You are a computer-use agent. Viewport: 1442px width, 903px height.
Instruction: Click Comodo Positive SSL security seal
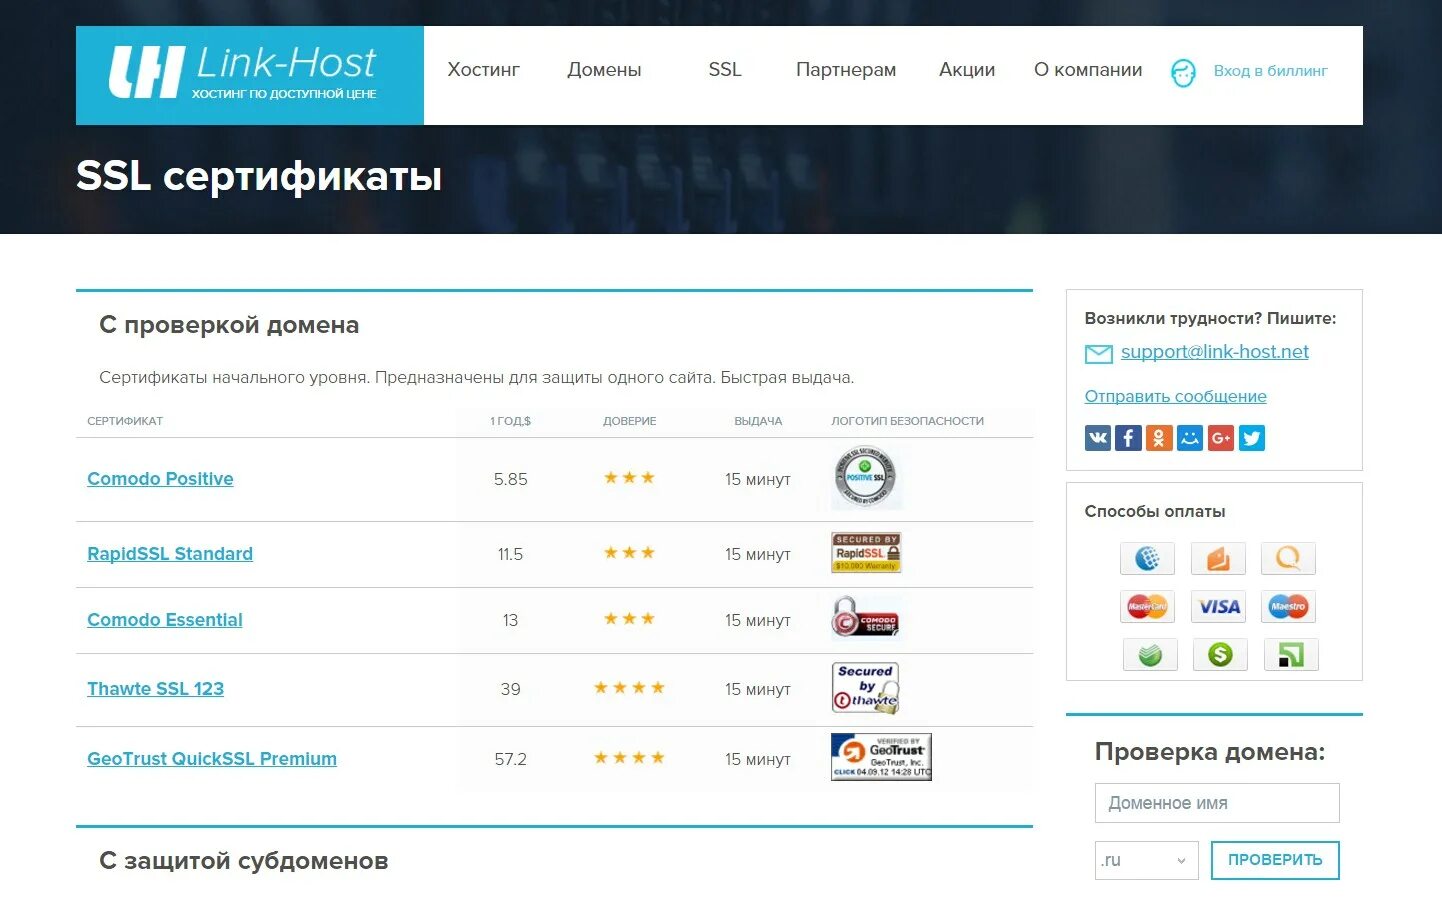(x=865, y=477)
